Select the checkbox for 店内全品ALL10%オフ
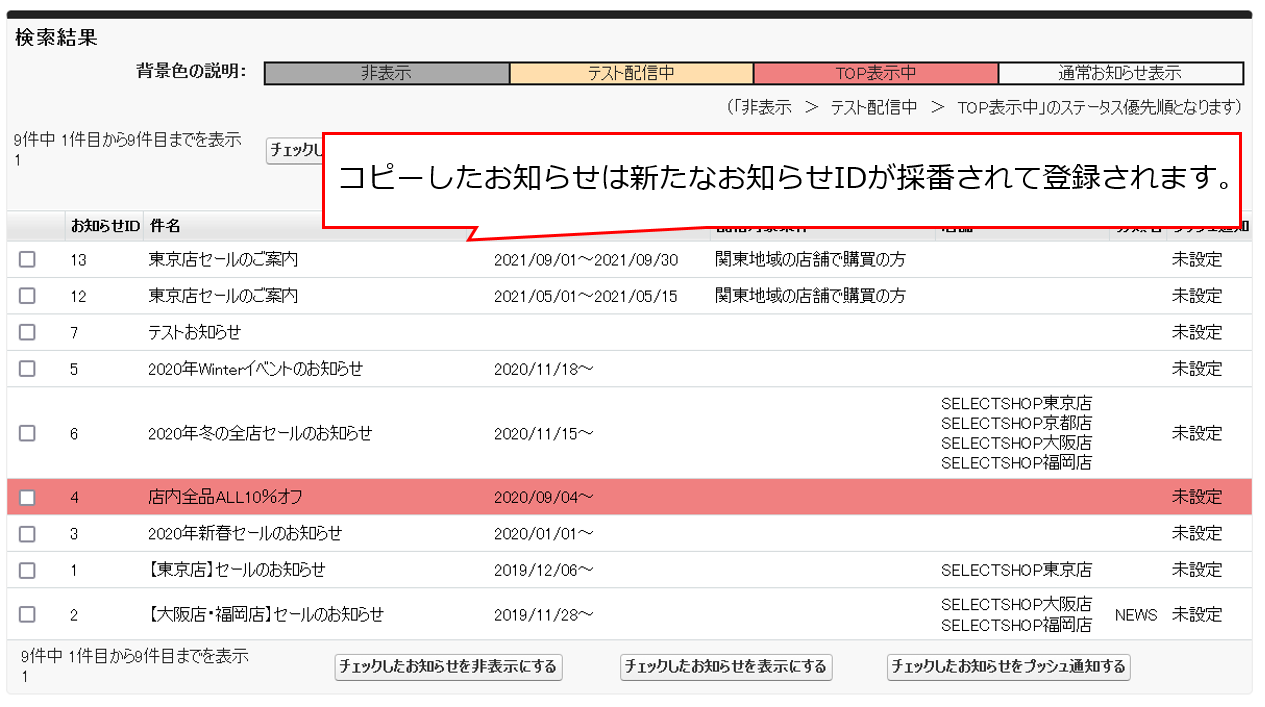The width and height of the screenshot is (1265, 707). tap(27, 497)
